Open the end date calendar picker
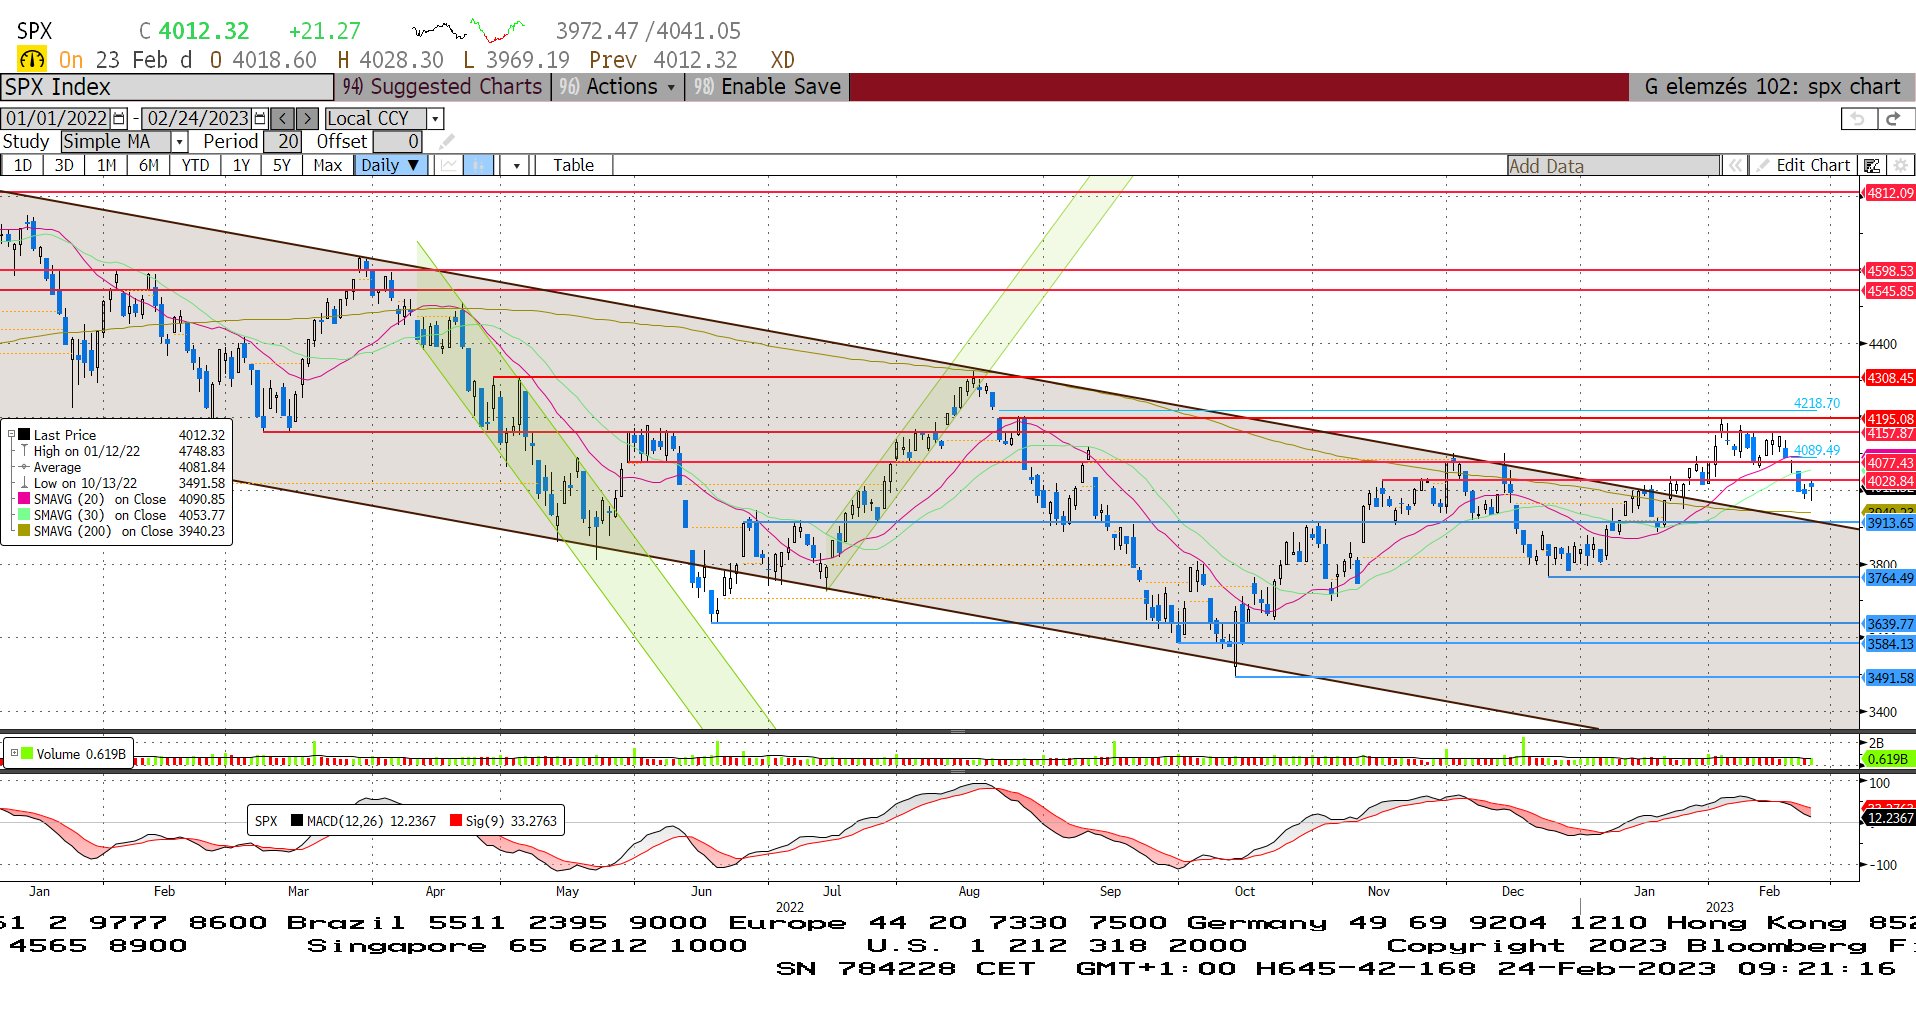This screenshot has width=1916, height=1024. [261, 118]
